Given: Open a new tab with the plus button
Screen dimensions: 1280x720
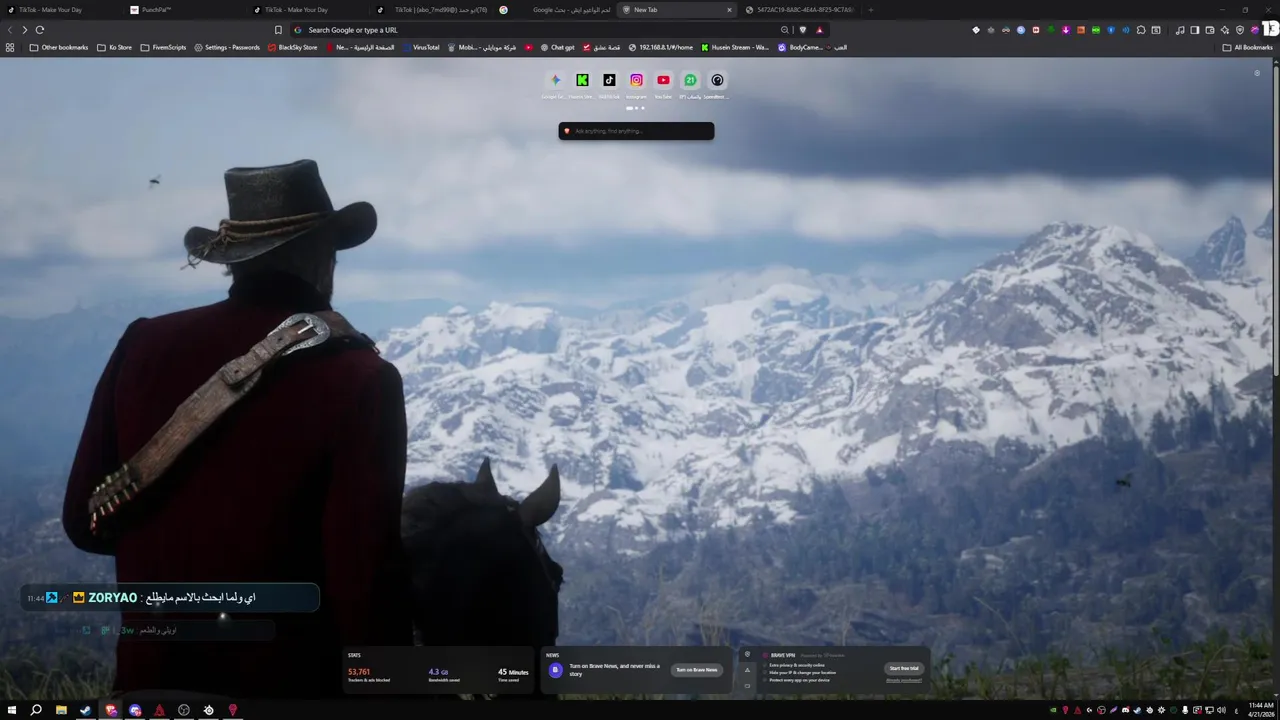Looking at the screenshot, I should coord(870,10).
